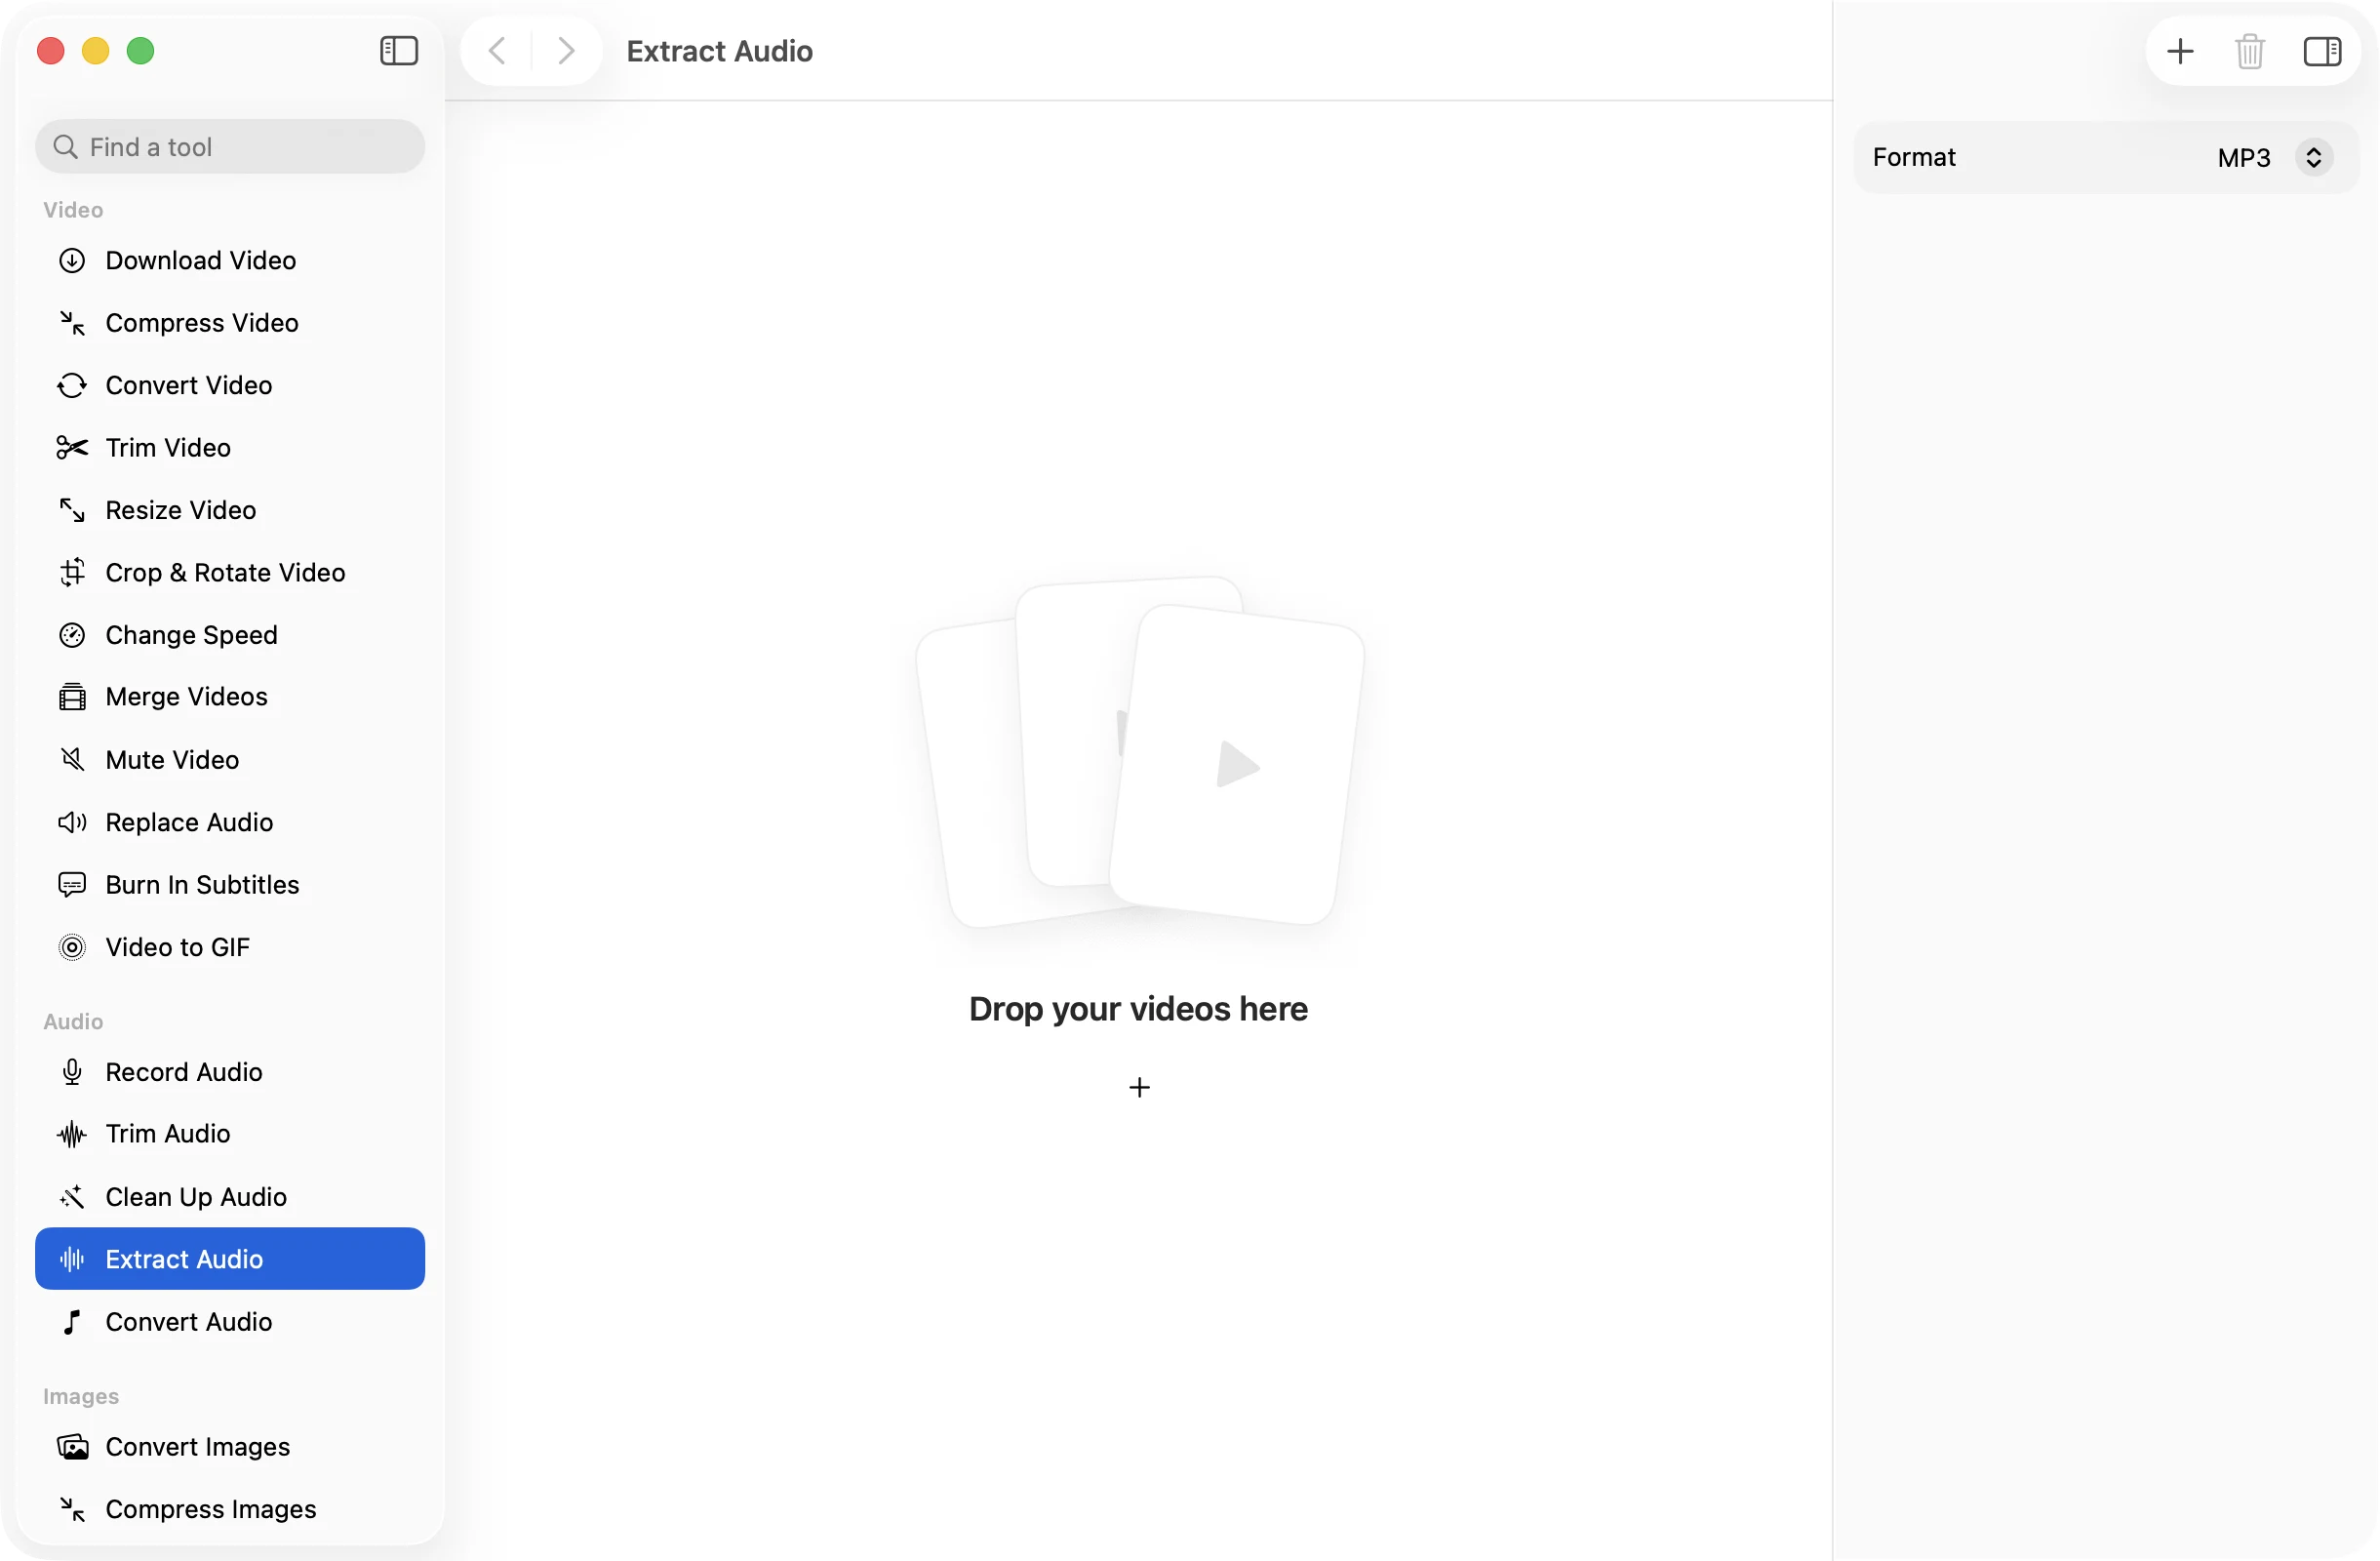Click the trash icon in the toolbar
2380x1561 pixels.
pos(2250,50)
